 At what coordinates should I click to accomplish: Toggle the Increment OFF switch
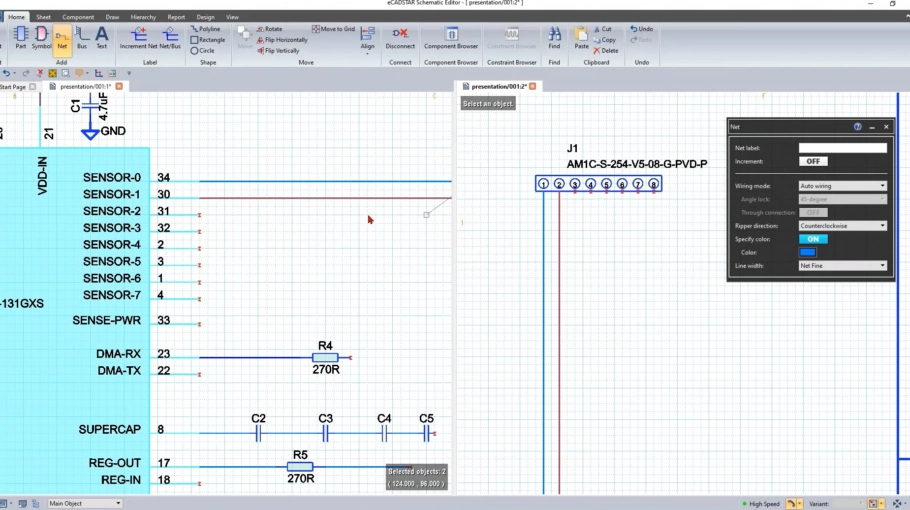pyautogui.click(x=813, y=161)
